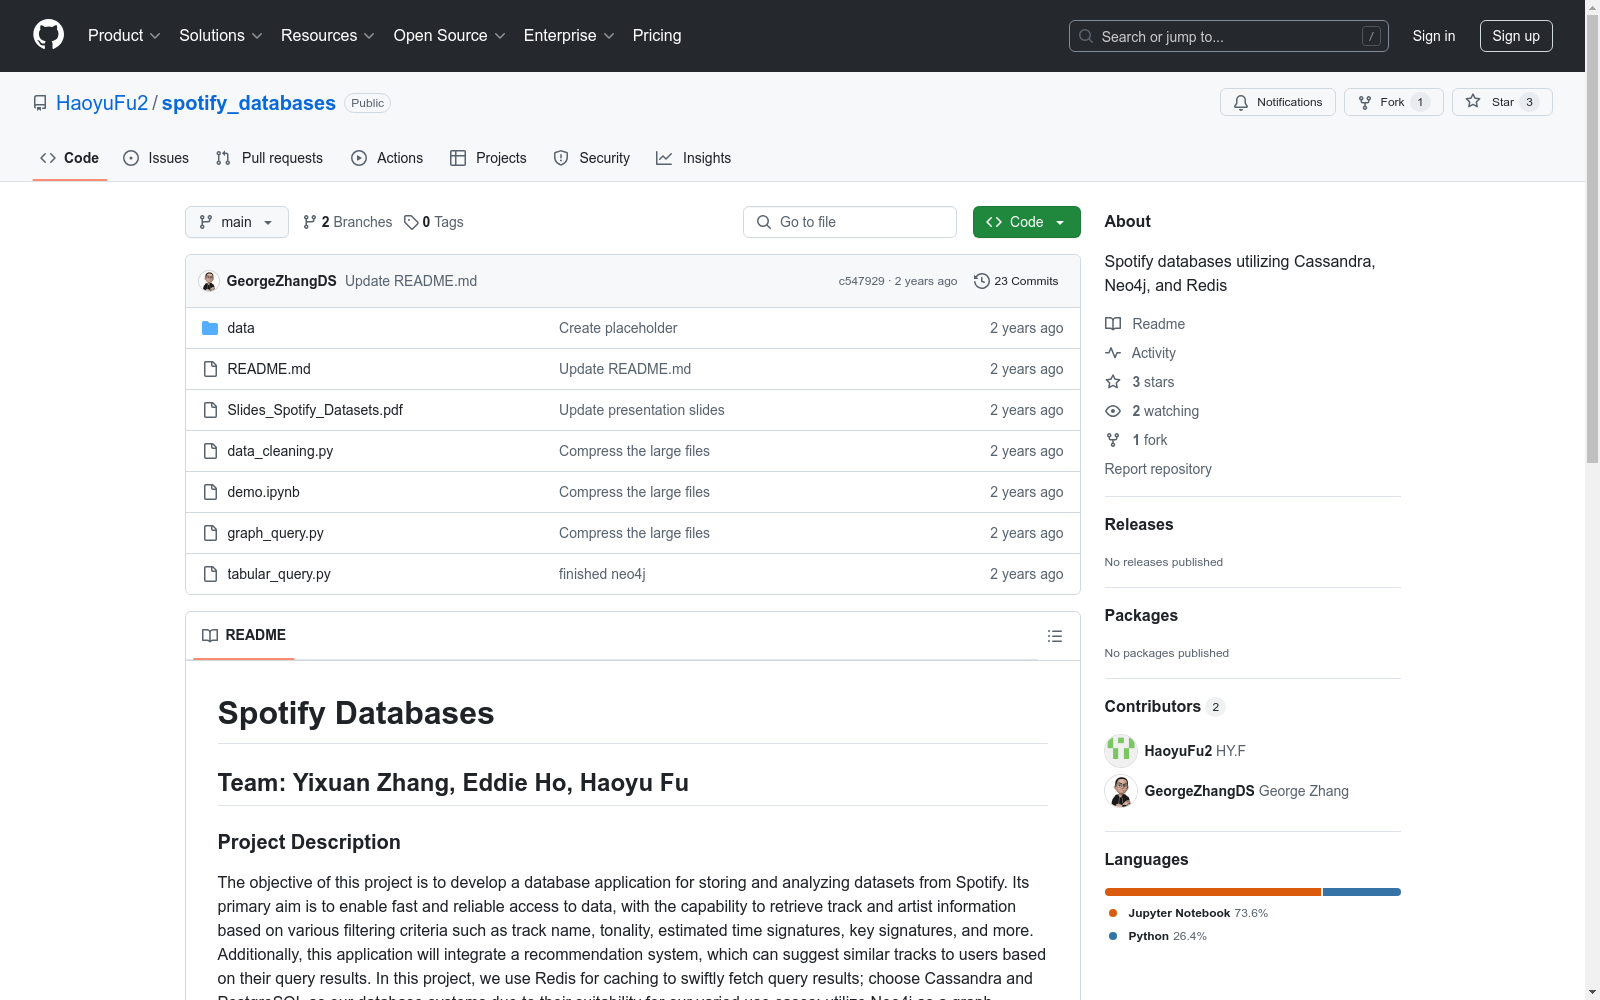1600x1000 pixels.
Task: Open the Pricing menu item
Action: coord(656,35)
